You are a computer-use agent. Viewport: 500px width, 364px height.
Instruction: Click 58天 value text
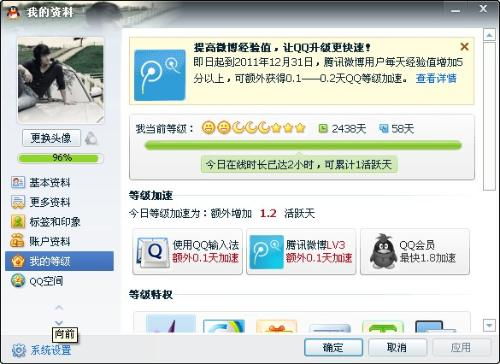[402, 128]
